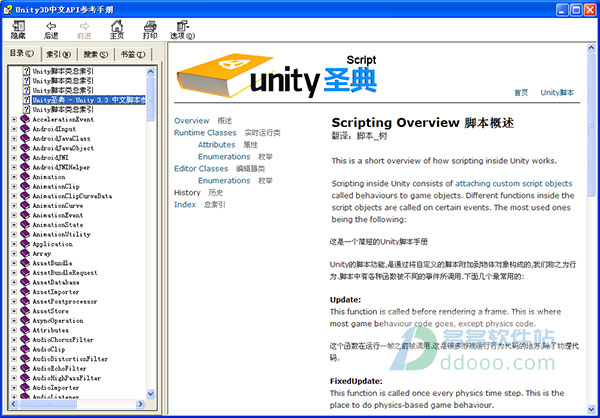Screen dimensions: 600x418
Task: Click the tree panel horizontal scrollbar thumb
Action: [x=48, y=404]
